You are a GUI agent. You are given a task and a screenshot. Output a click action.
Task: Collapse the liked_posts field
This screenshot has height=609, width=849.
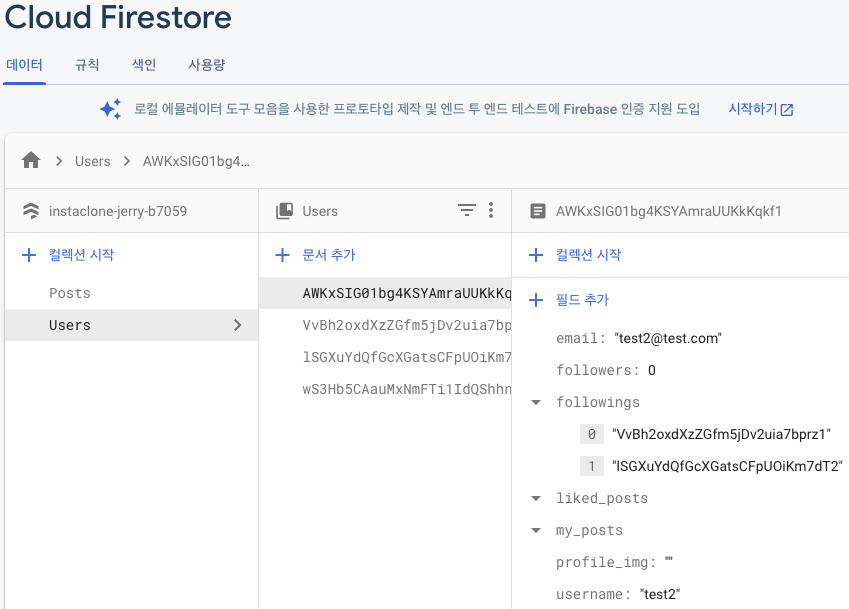click(536, 499)
